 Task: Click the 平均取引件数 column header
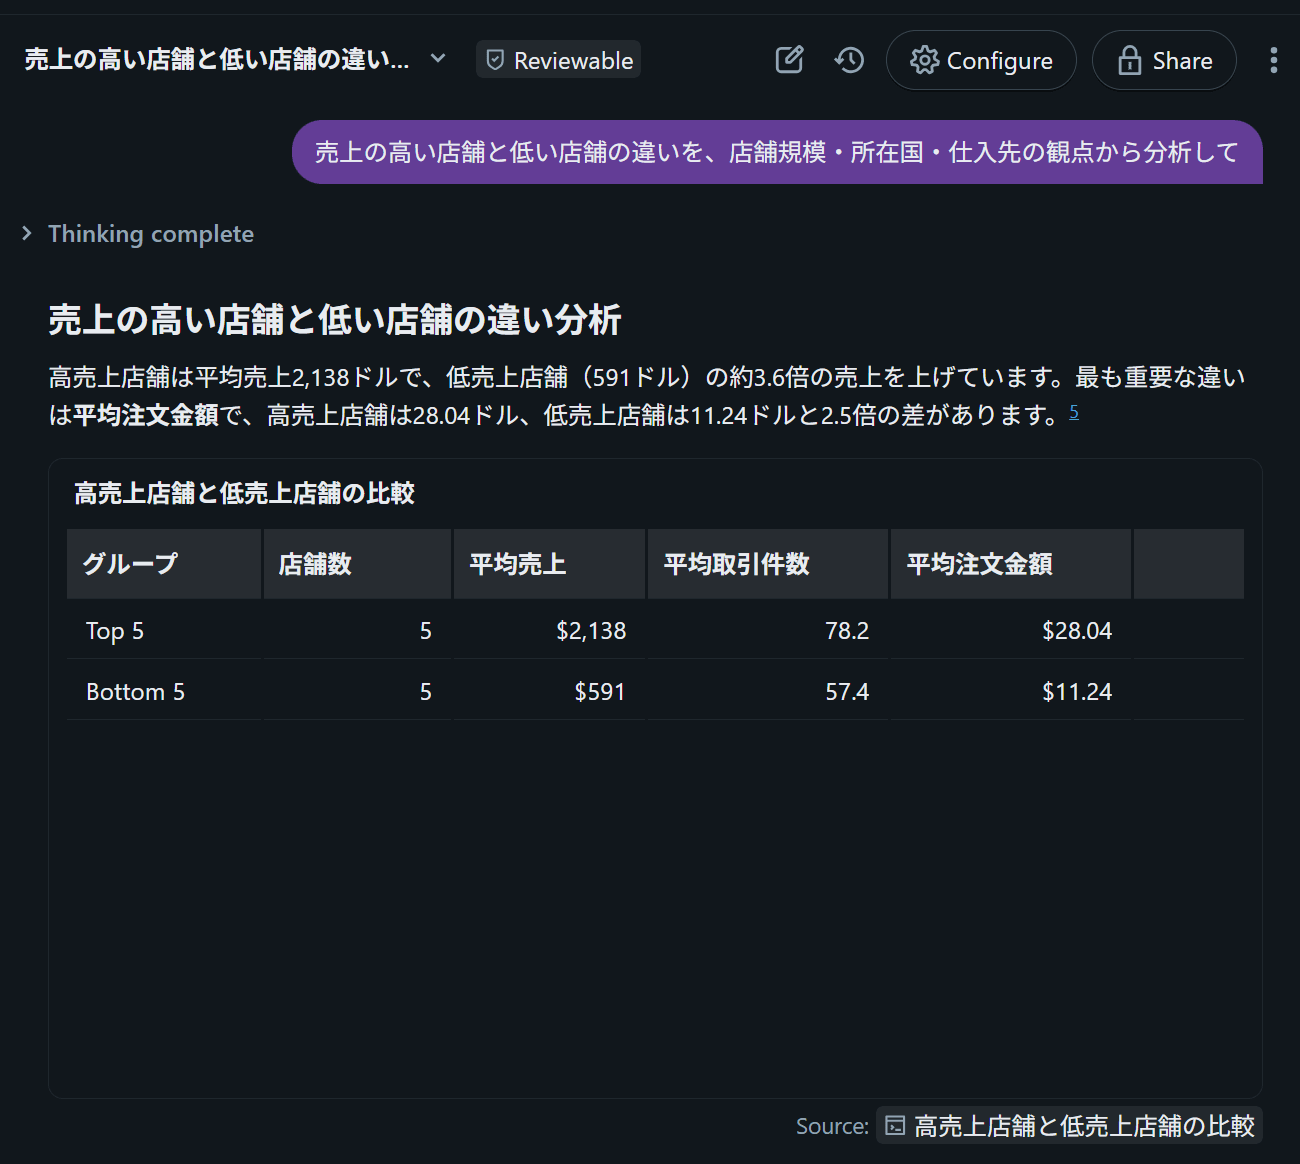coord(737,564)
